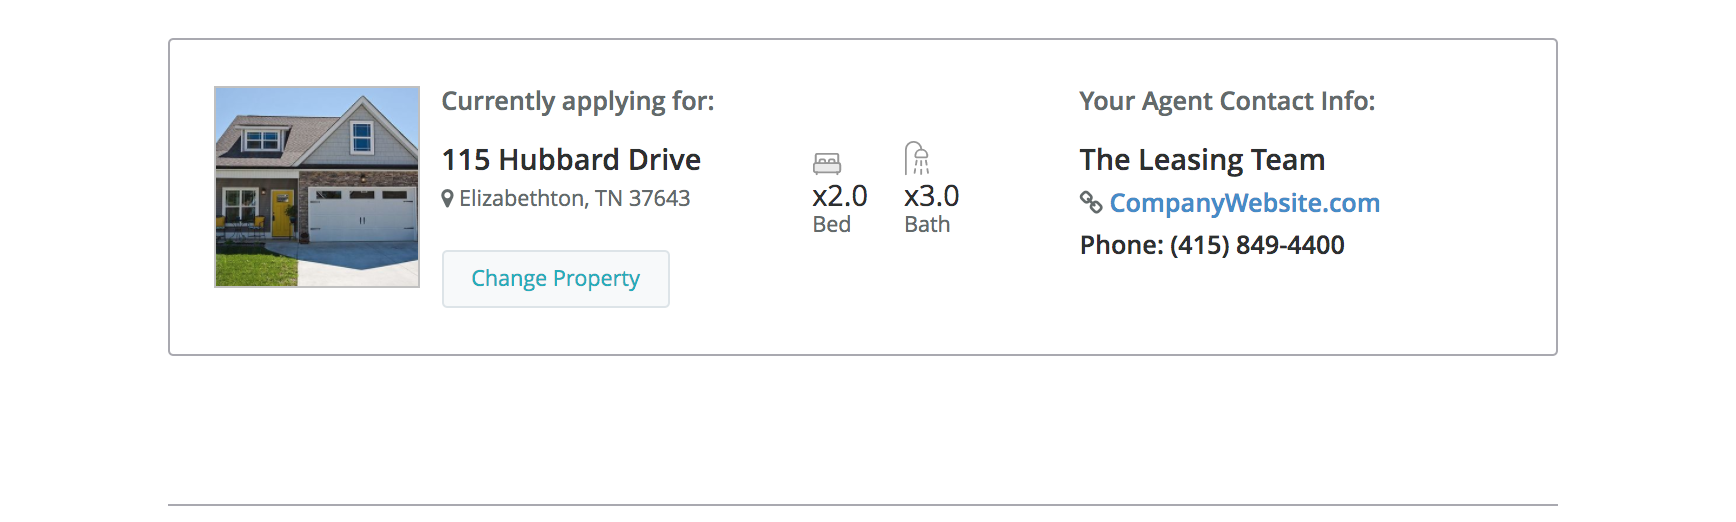Click the shower bath icon
The width and height of the screenshot is (1736, 522).
[x=917, y=159]
